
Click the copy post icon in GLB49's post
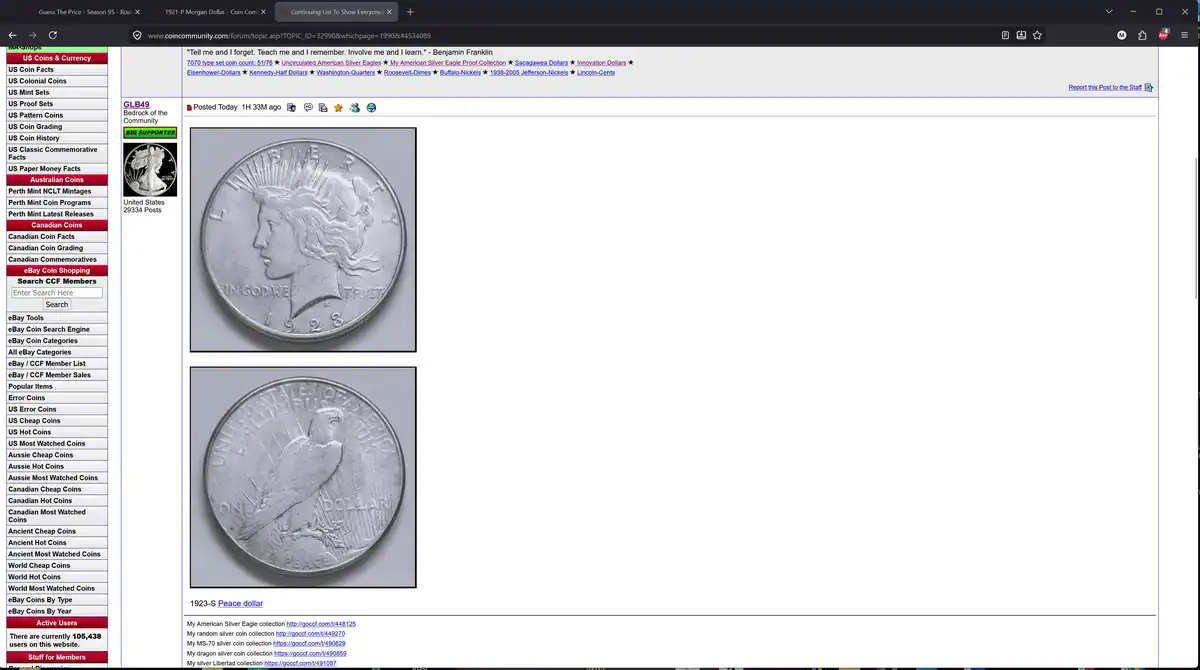point(323,107)
